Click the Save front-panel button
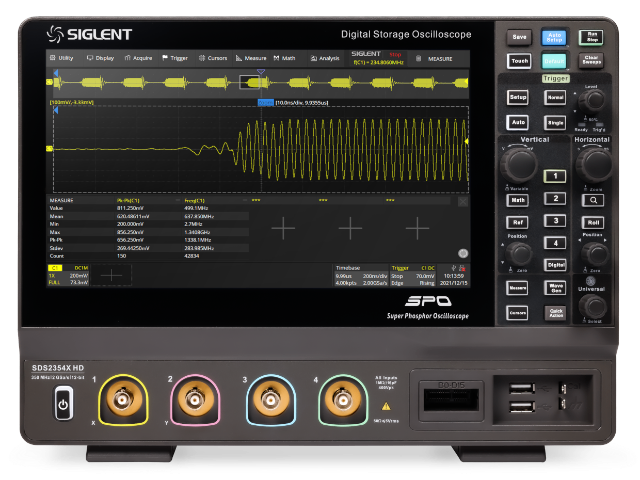 tap(519, 37)
